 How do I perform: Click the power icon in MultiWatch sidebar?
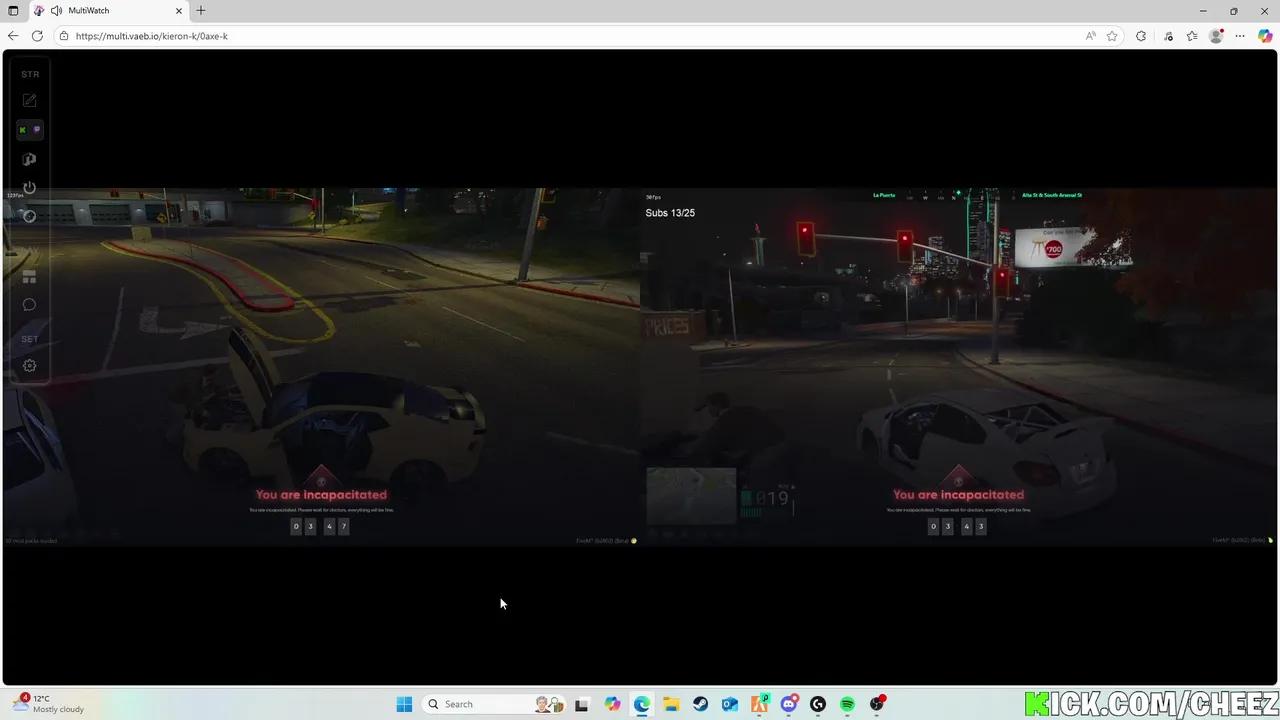point(30,188)
